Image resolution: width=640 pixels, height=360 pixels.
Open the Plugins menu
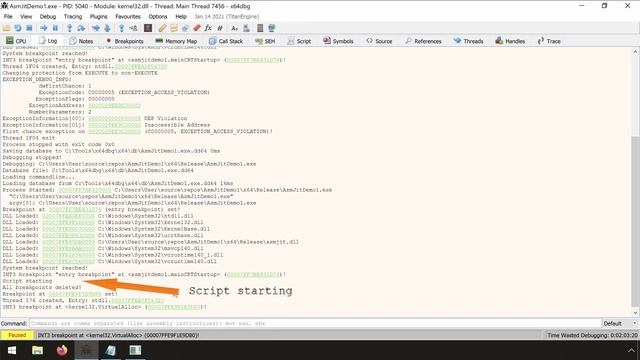pos(99,16)
